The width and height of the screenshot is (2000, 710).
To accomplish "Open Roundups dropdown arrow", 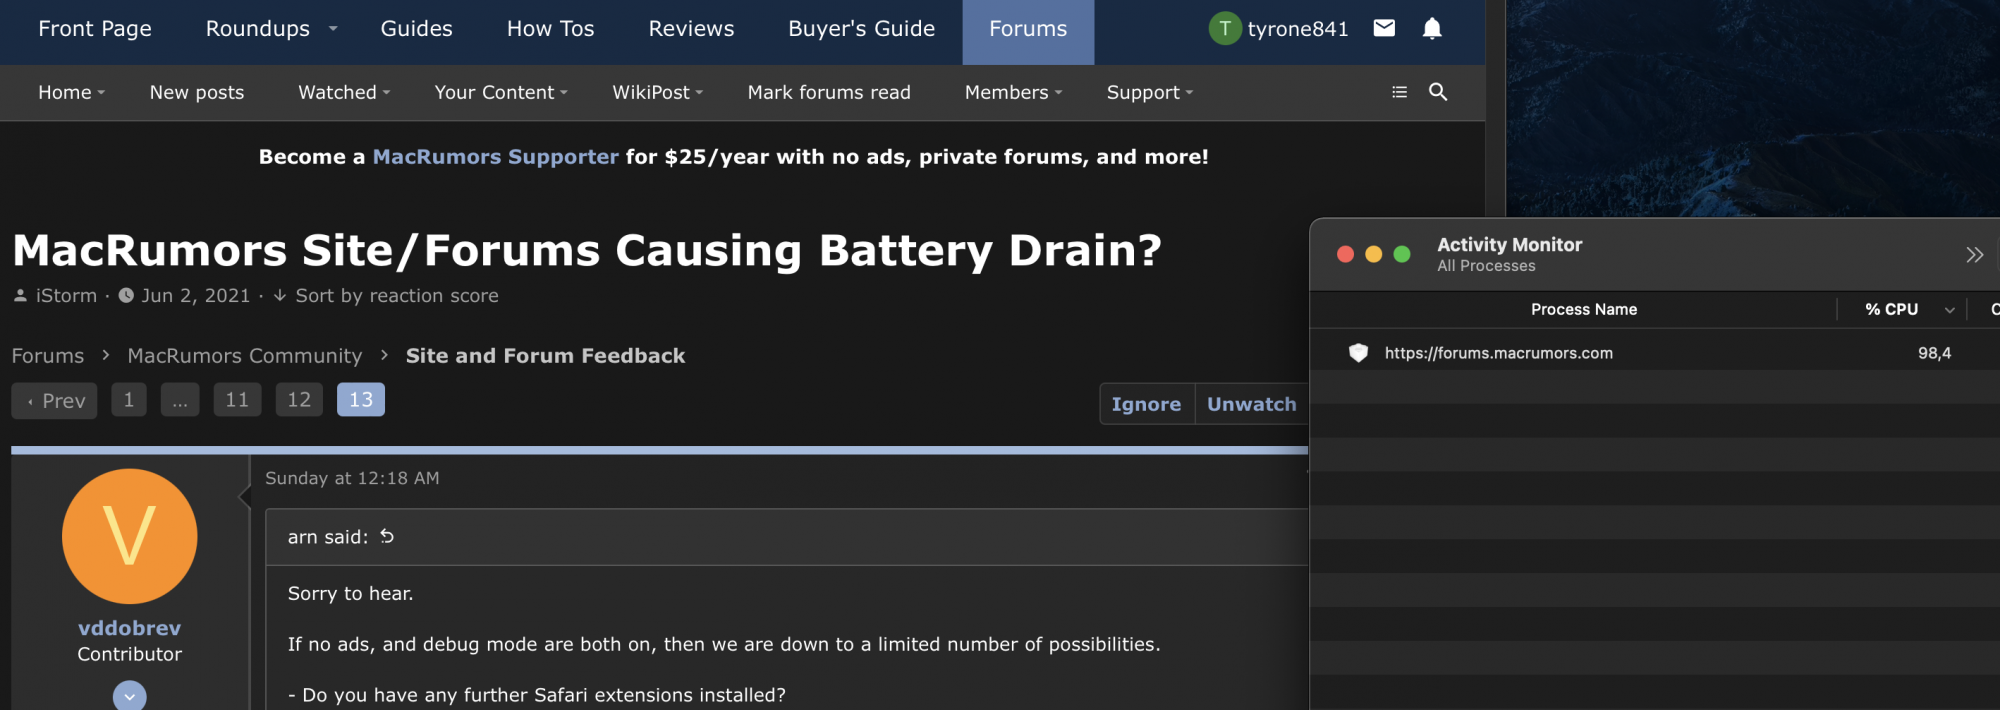I will click(x=333, y=29).
